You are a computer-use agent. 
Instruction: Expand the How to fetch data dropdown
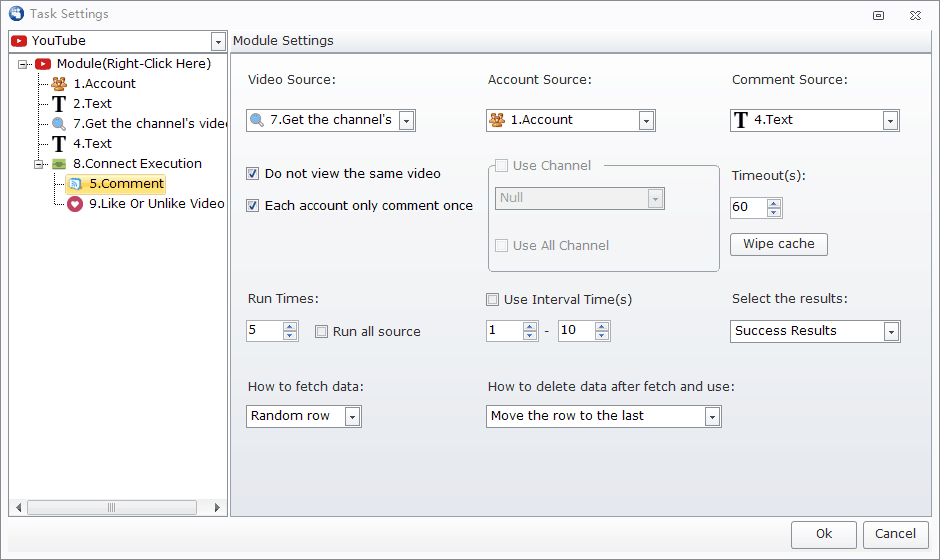(352, 417)
